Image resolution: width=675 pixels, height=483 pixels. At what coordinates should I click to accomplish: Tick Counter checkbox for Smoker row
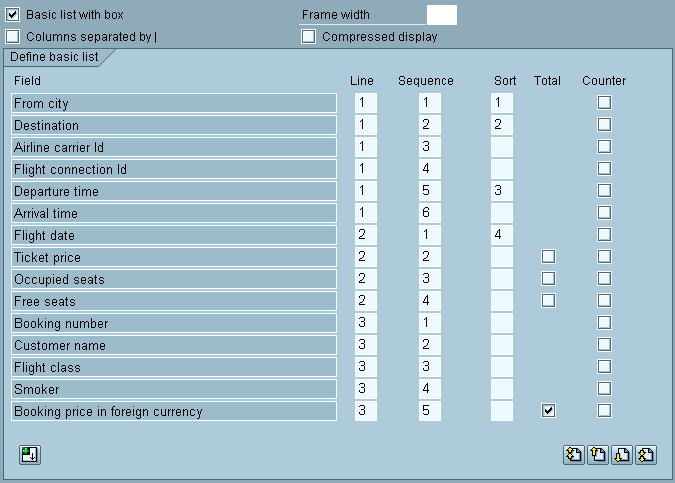coord(604,389)
